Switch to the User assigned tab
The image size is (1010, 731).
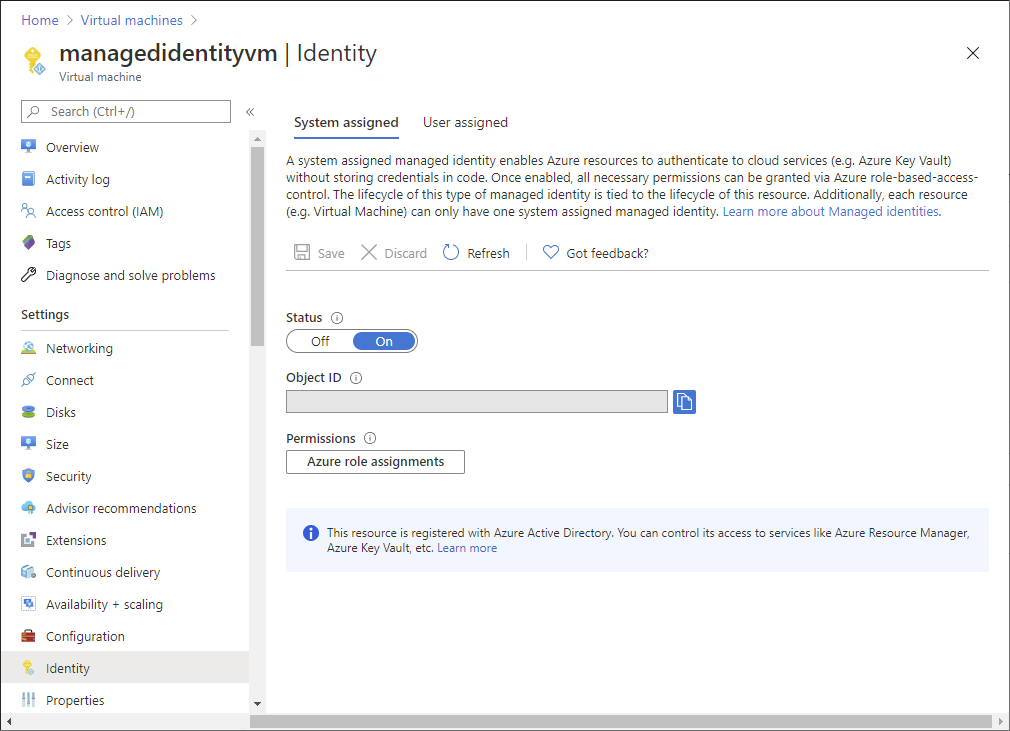click(x=465, y=122)
